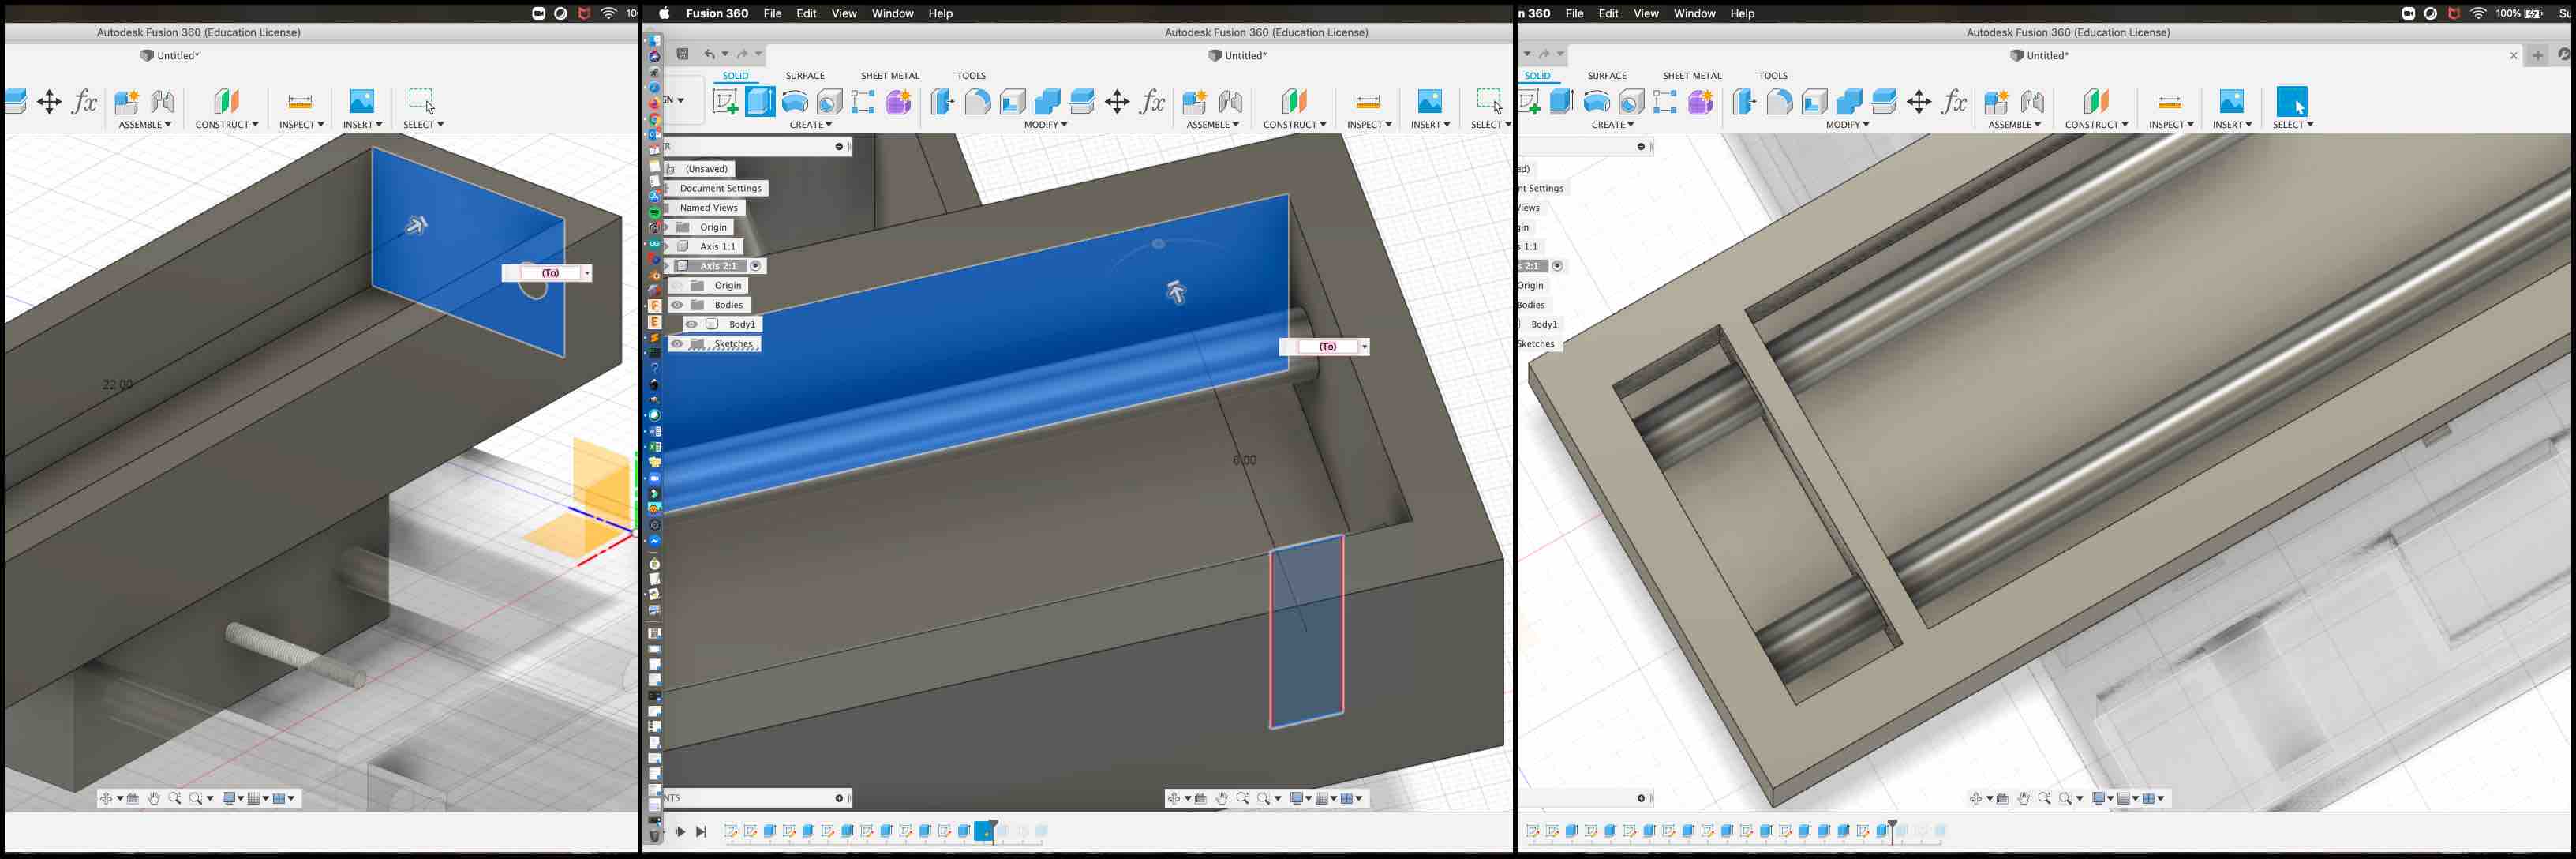2576x859 pixels.
Task: Click Undo arrow in middle window
Action: coord(709,54)
